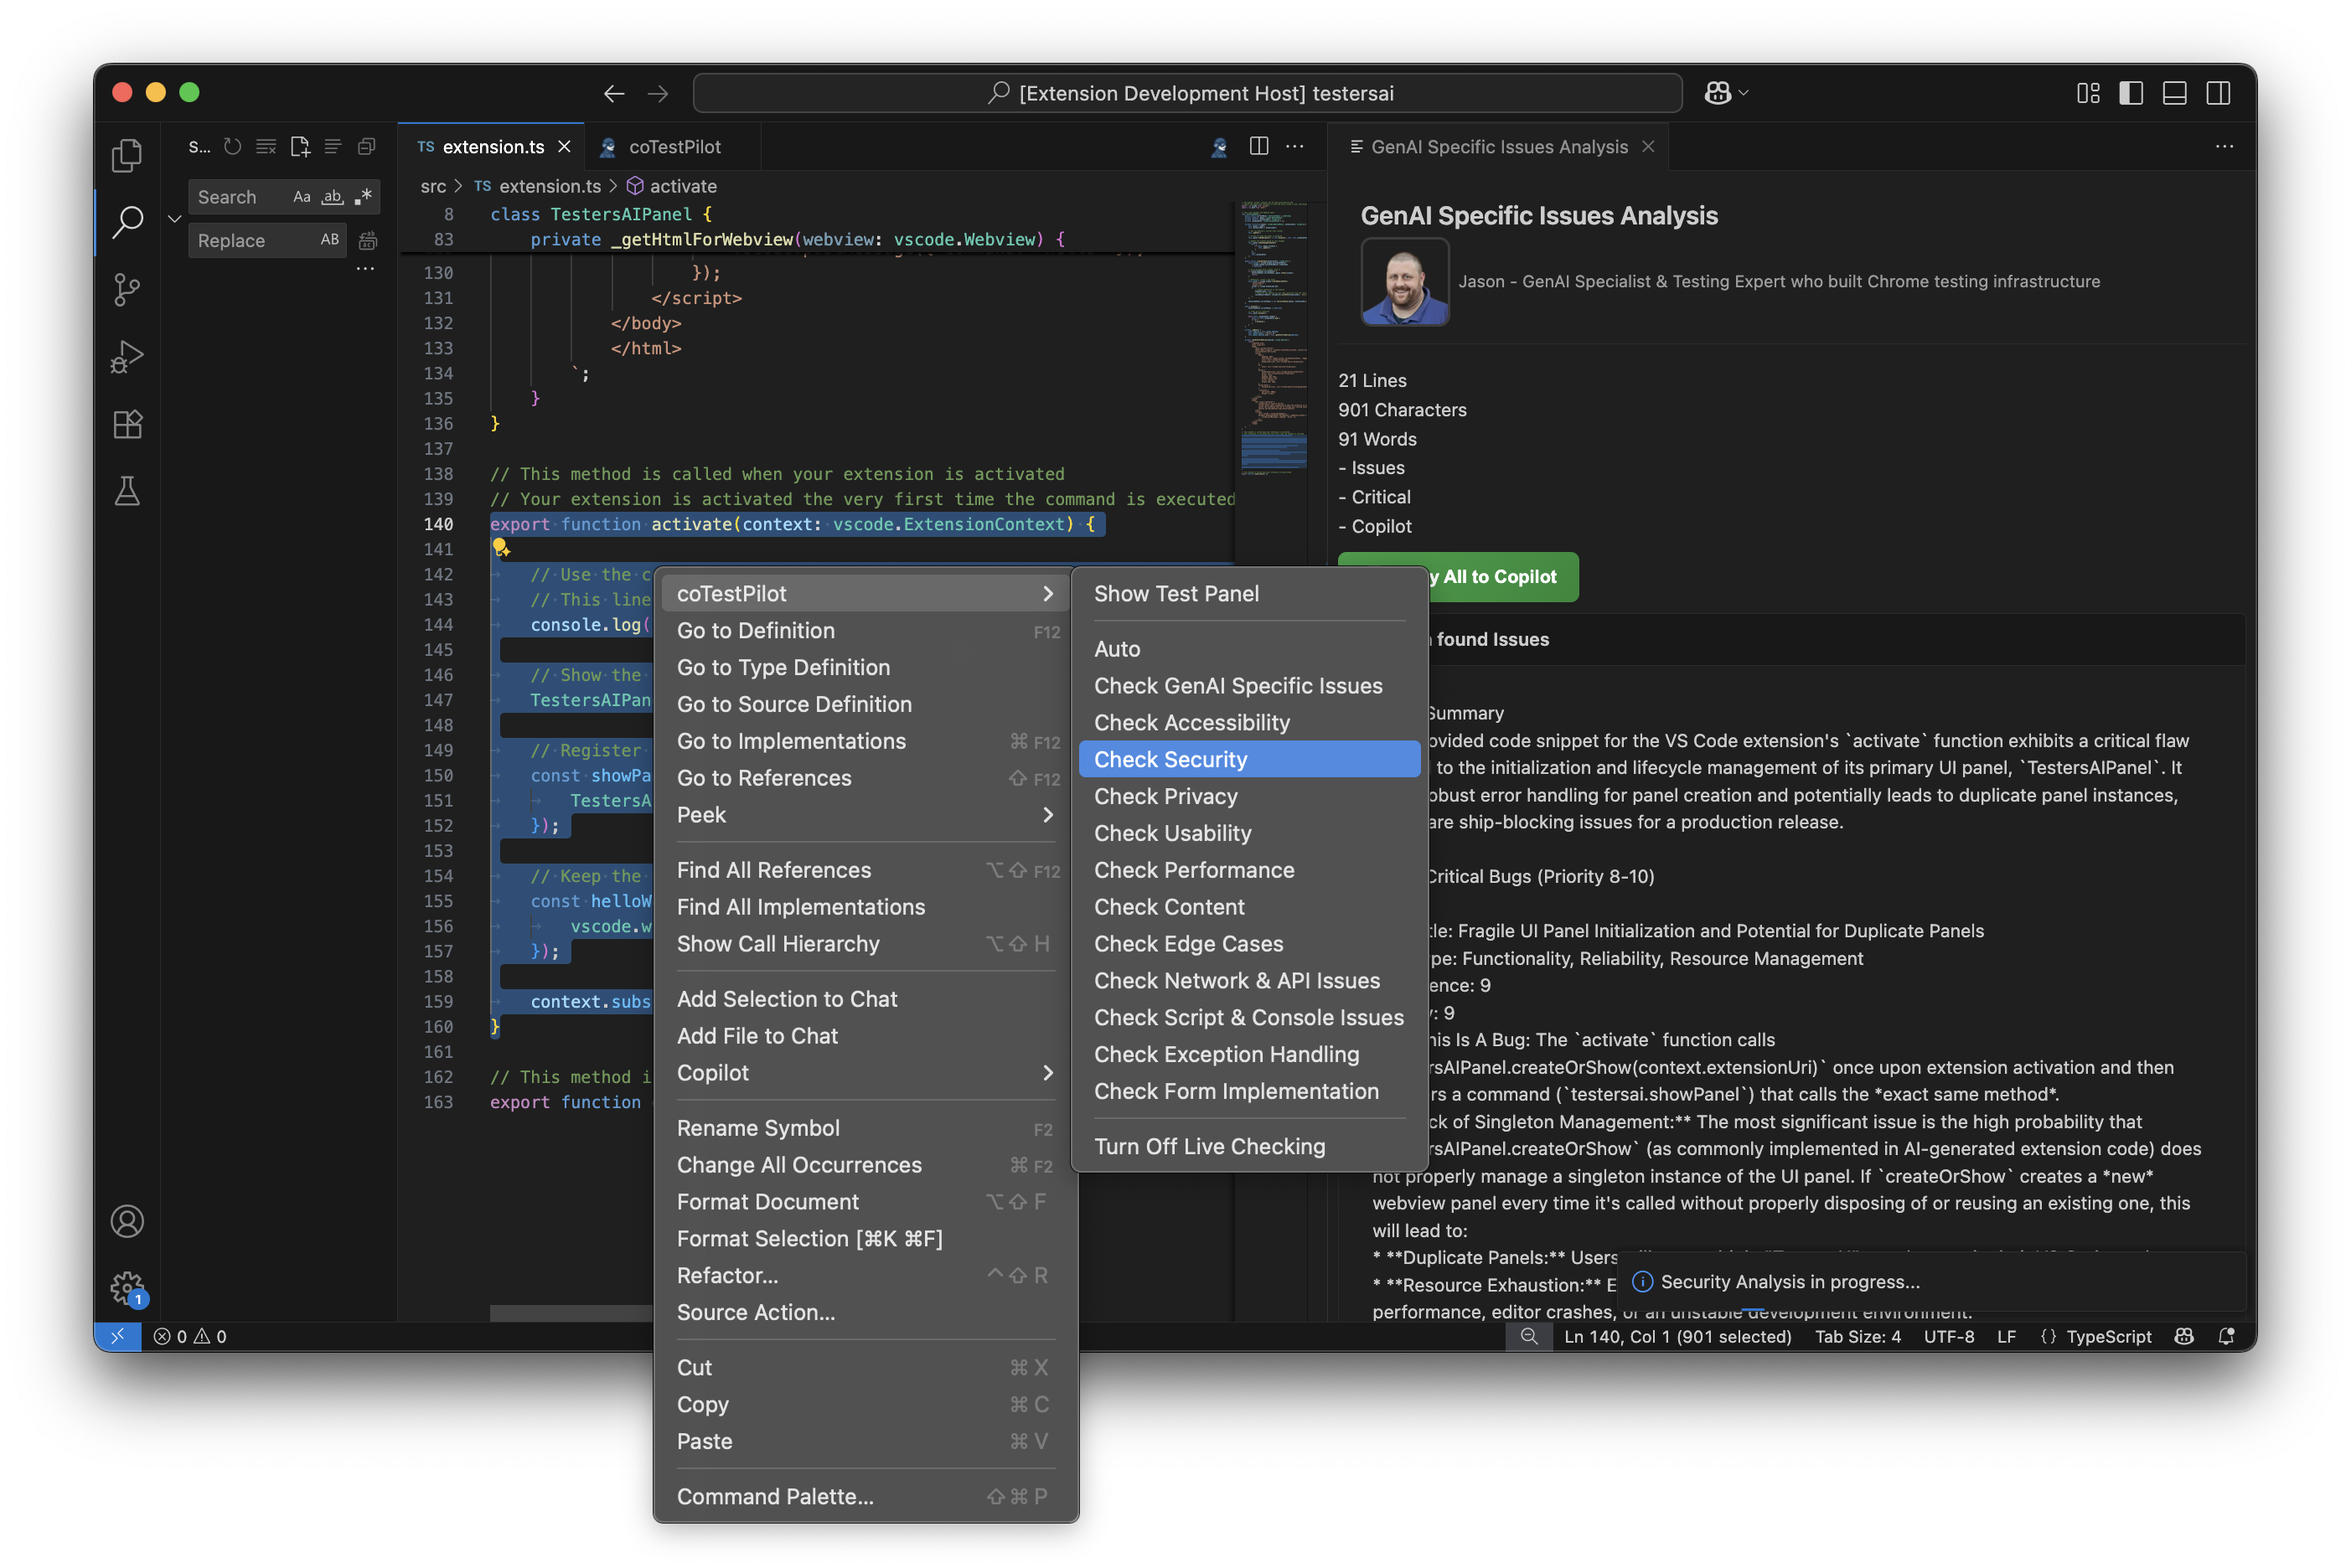The height and width of the screenshot is (1568, 2351).
Task: Click the coTestPilot icon in editor toolbar
Action: pyautogui.click(x=1219, y=147)
